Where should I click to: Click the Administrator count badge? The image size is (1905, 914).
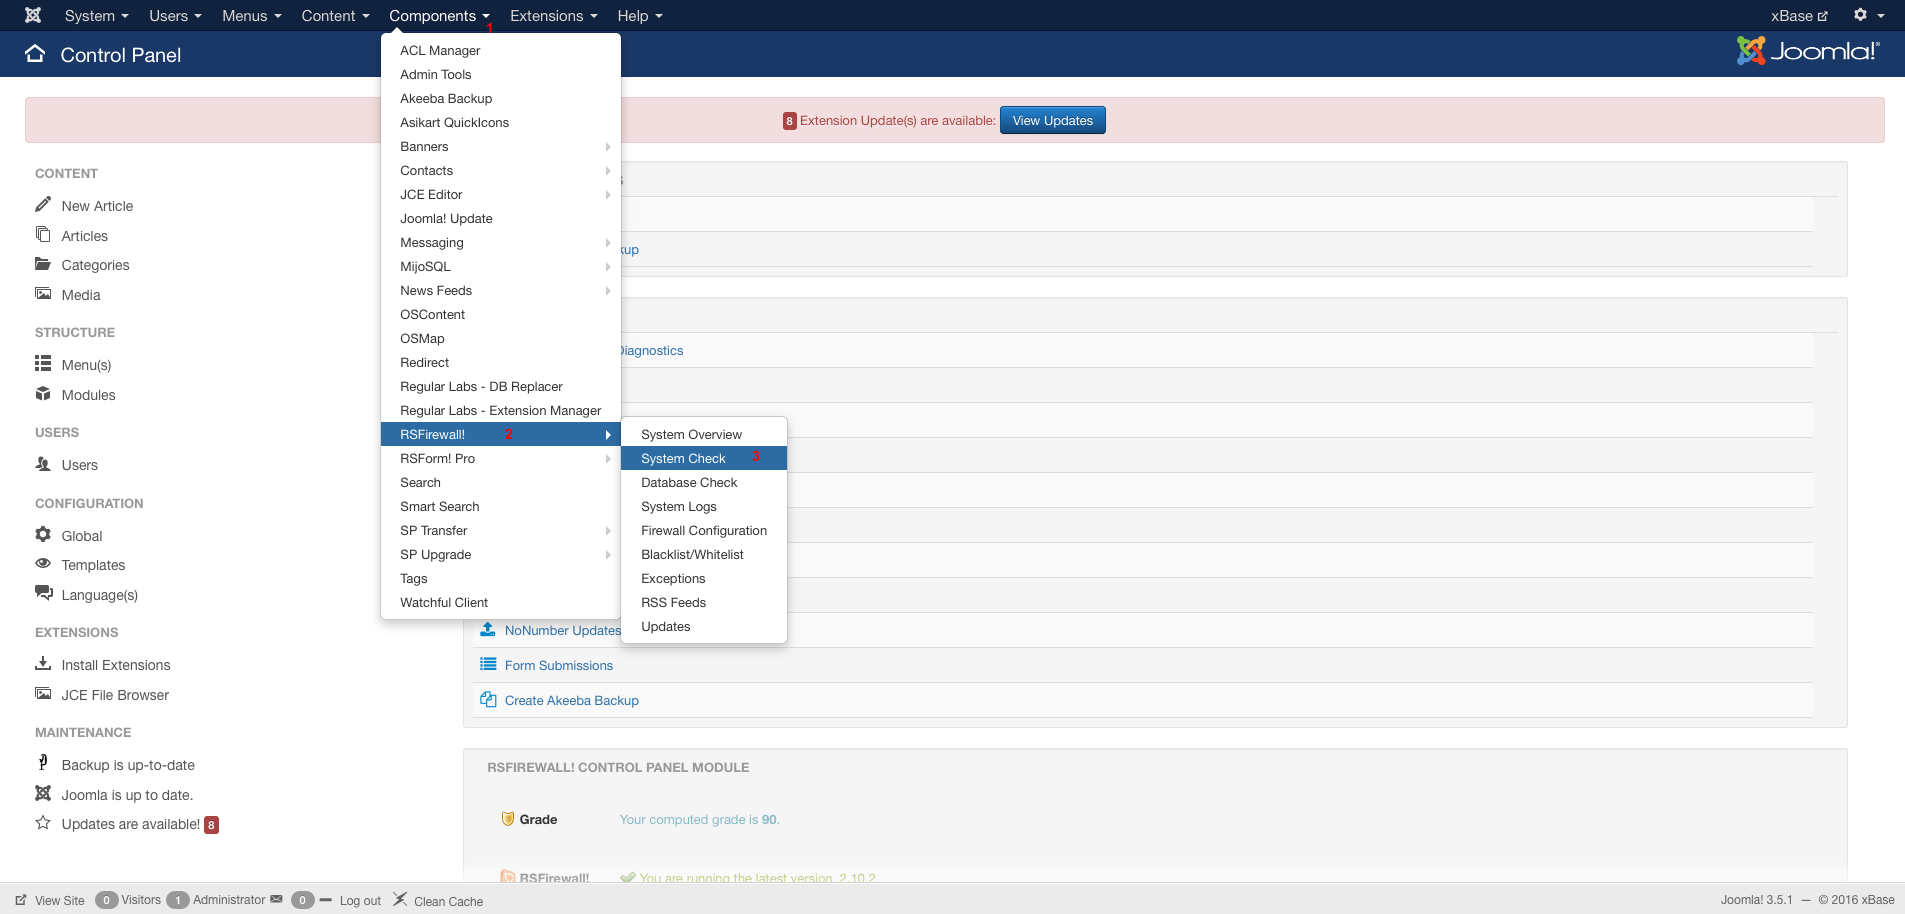pyautogui.click(x=178, y=900)
